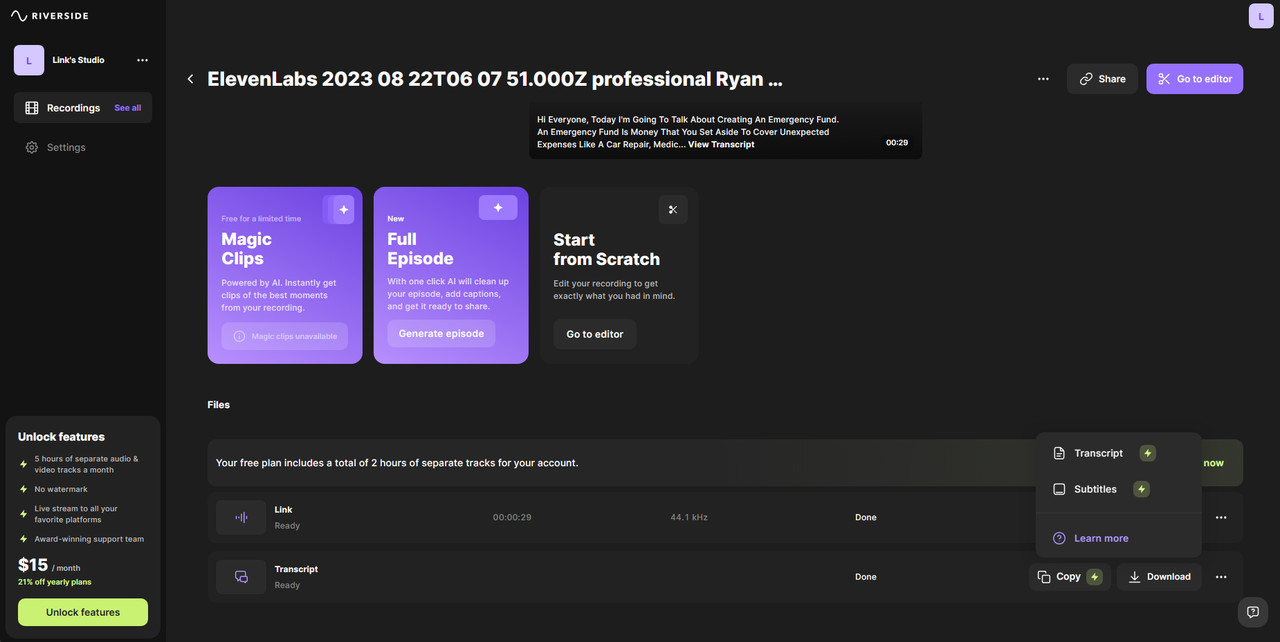The image size is (1280, 642).
Task: Click the 21% off yearly plans text
Action: 55,582
